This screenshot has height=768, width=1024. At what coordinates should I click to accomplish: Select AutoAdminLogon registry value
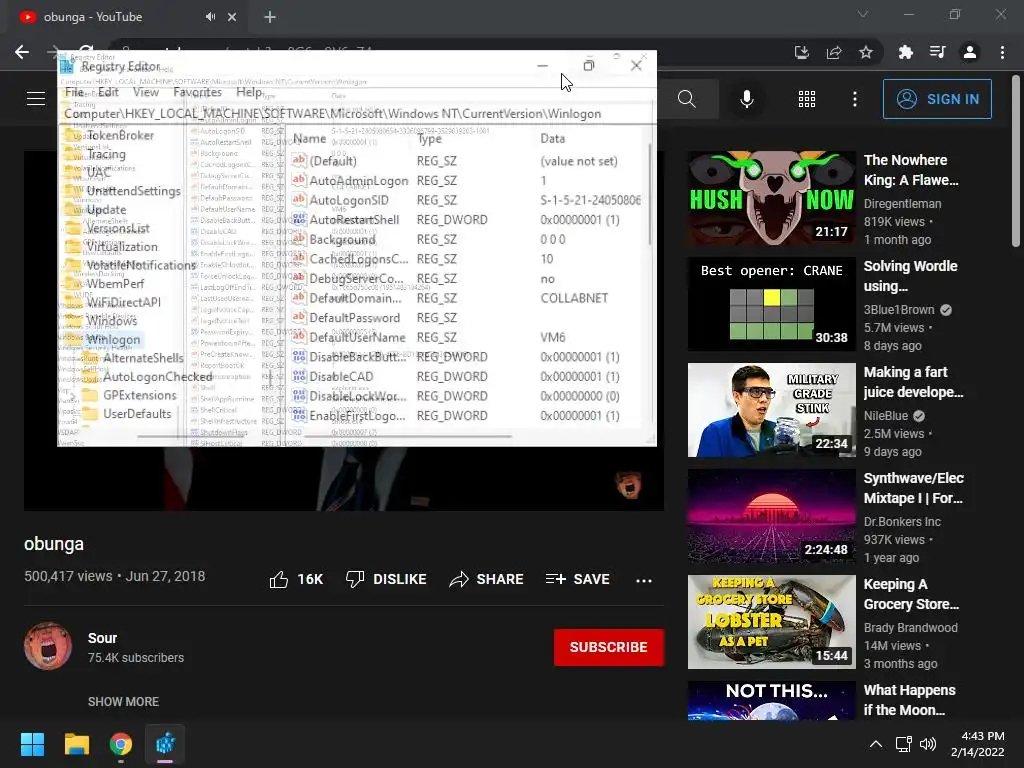click(x=359, y=180)
